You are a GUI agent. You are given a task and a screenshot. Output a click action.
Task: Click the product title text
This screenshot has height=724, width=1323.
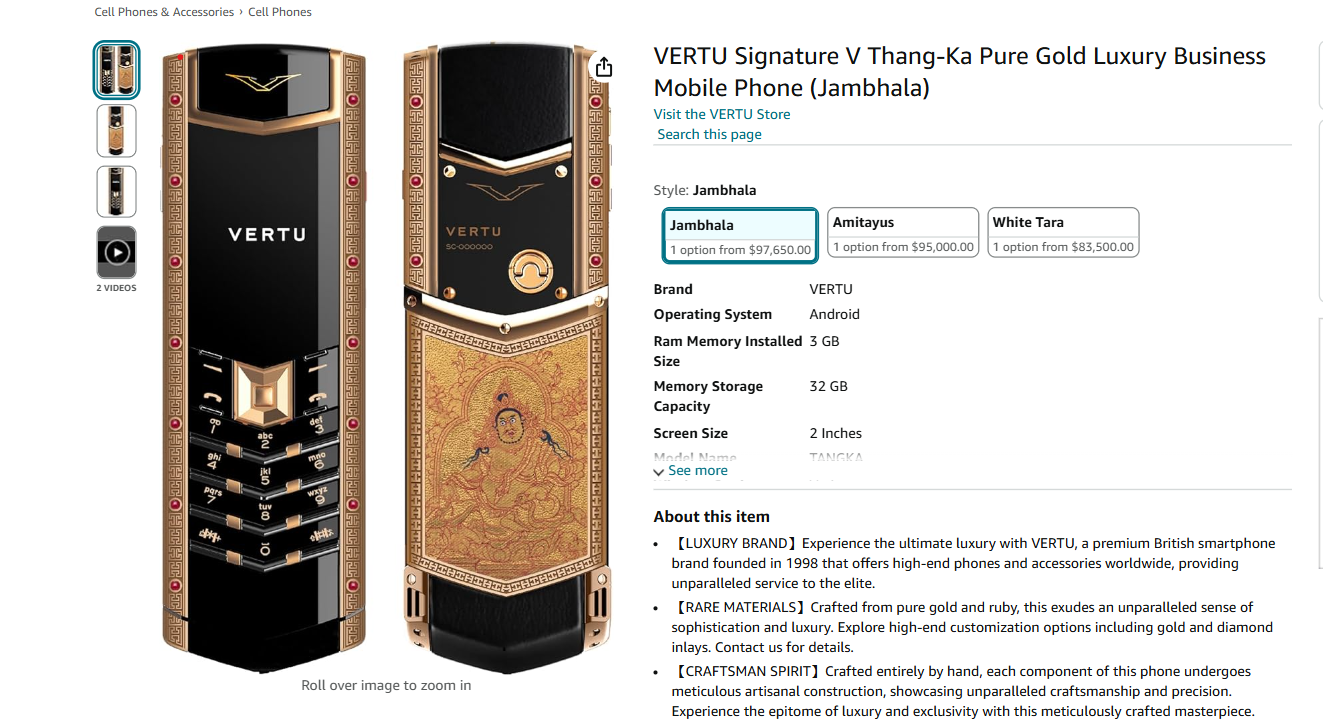[x=959, y=71]
